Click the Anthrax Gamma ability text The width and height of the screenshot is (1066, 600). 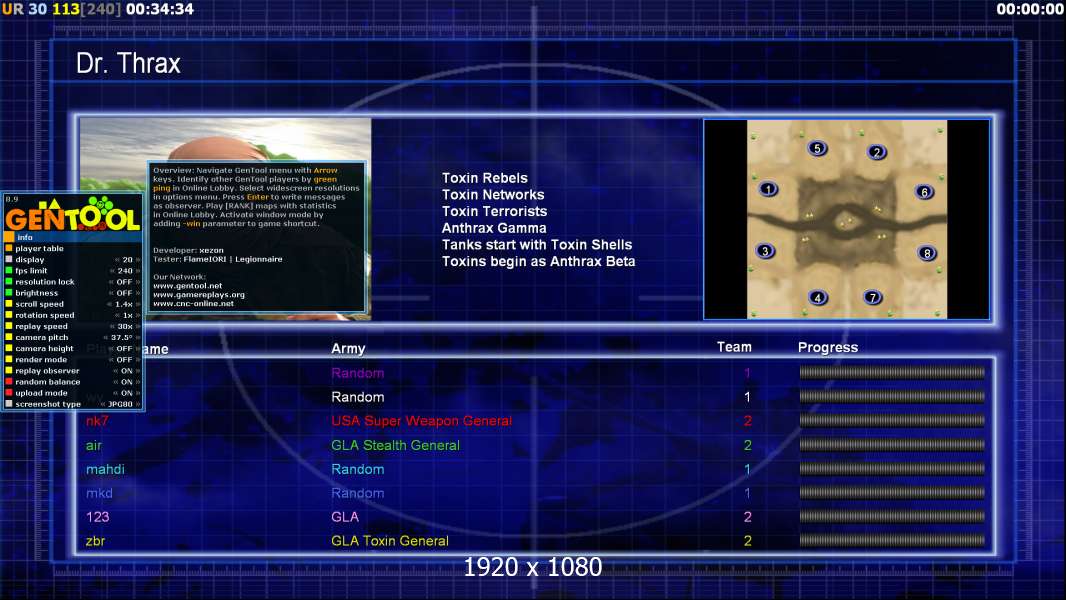494,228
